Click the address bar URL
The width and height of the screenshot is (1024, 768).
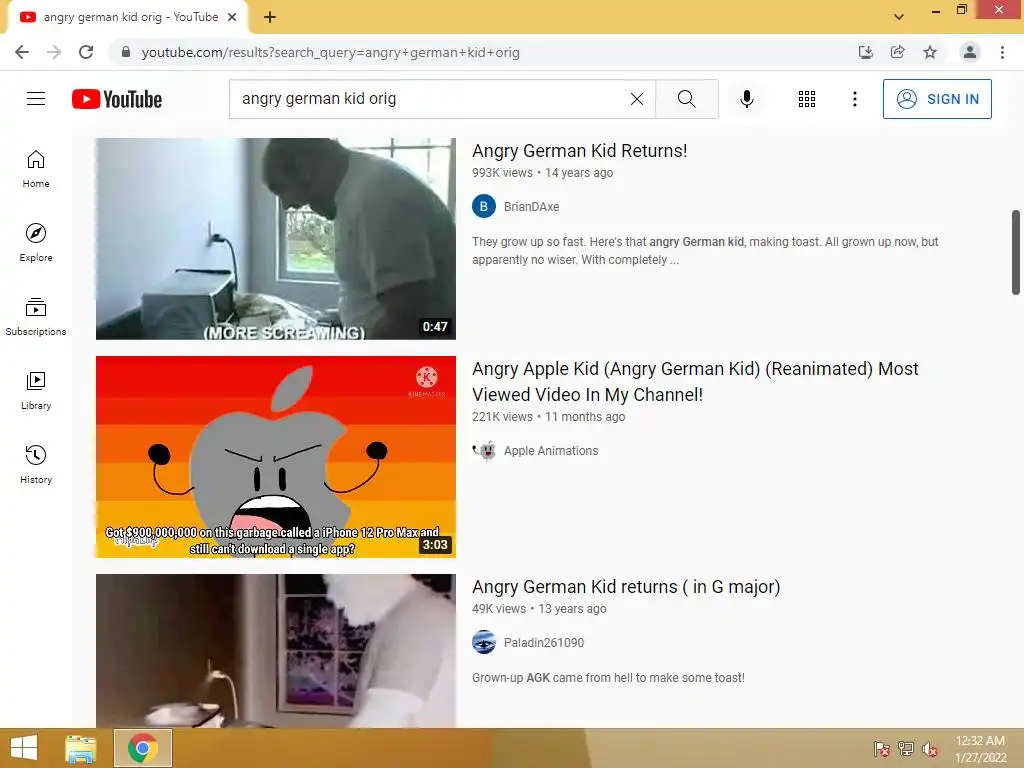(x=330, y=52)
